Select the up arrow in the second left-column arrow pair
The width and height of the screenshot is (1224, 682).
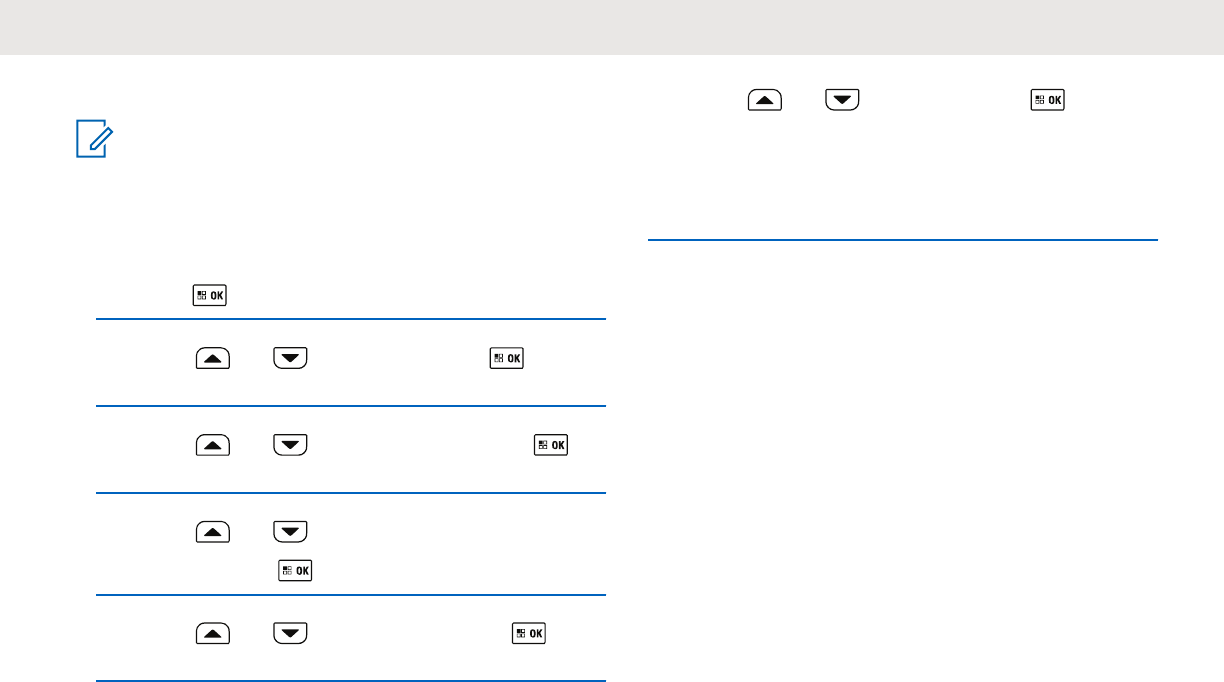pos(212,444)
